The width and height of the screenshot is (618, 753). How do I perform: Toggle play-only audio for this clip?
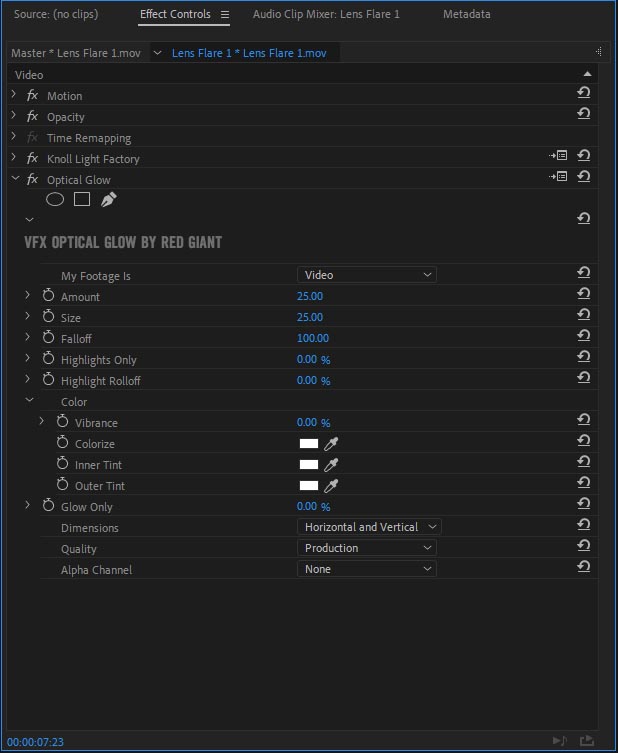[x=560, y=741]
